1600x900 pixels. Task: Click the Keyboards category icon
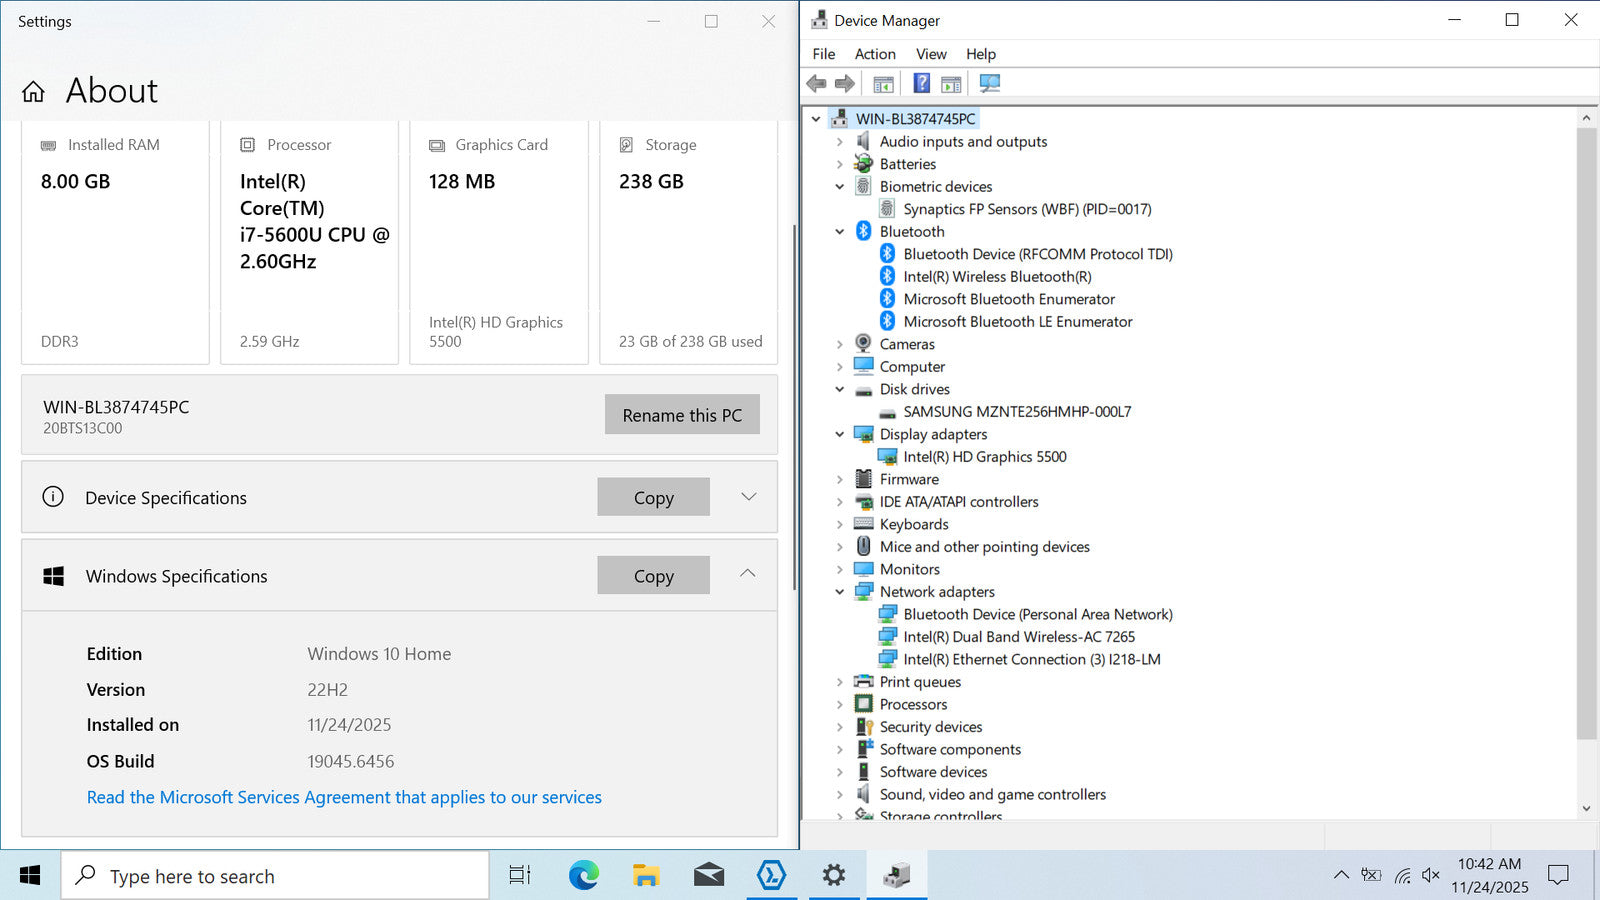(864, 524)
